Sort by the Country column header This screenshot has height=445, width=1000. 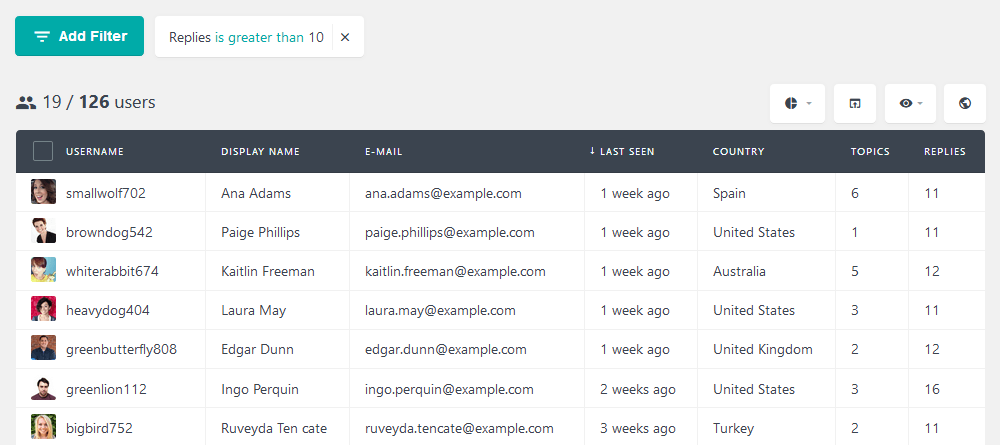pos(739,152)
